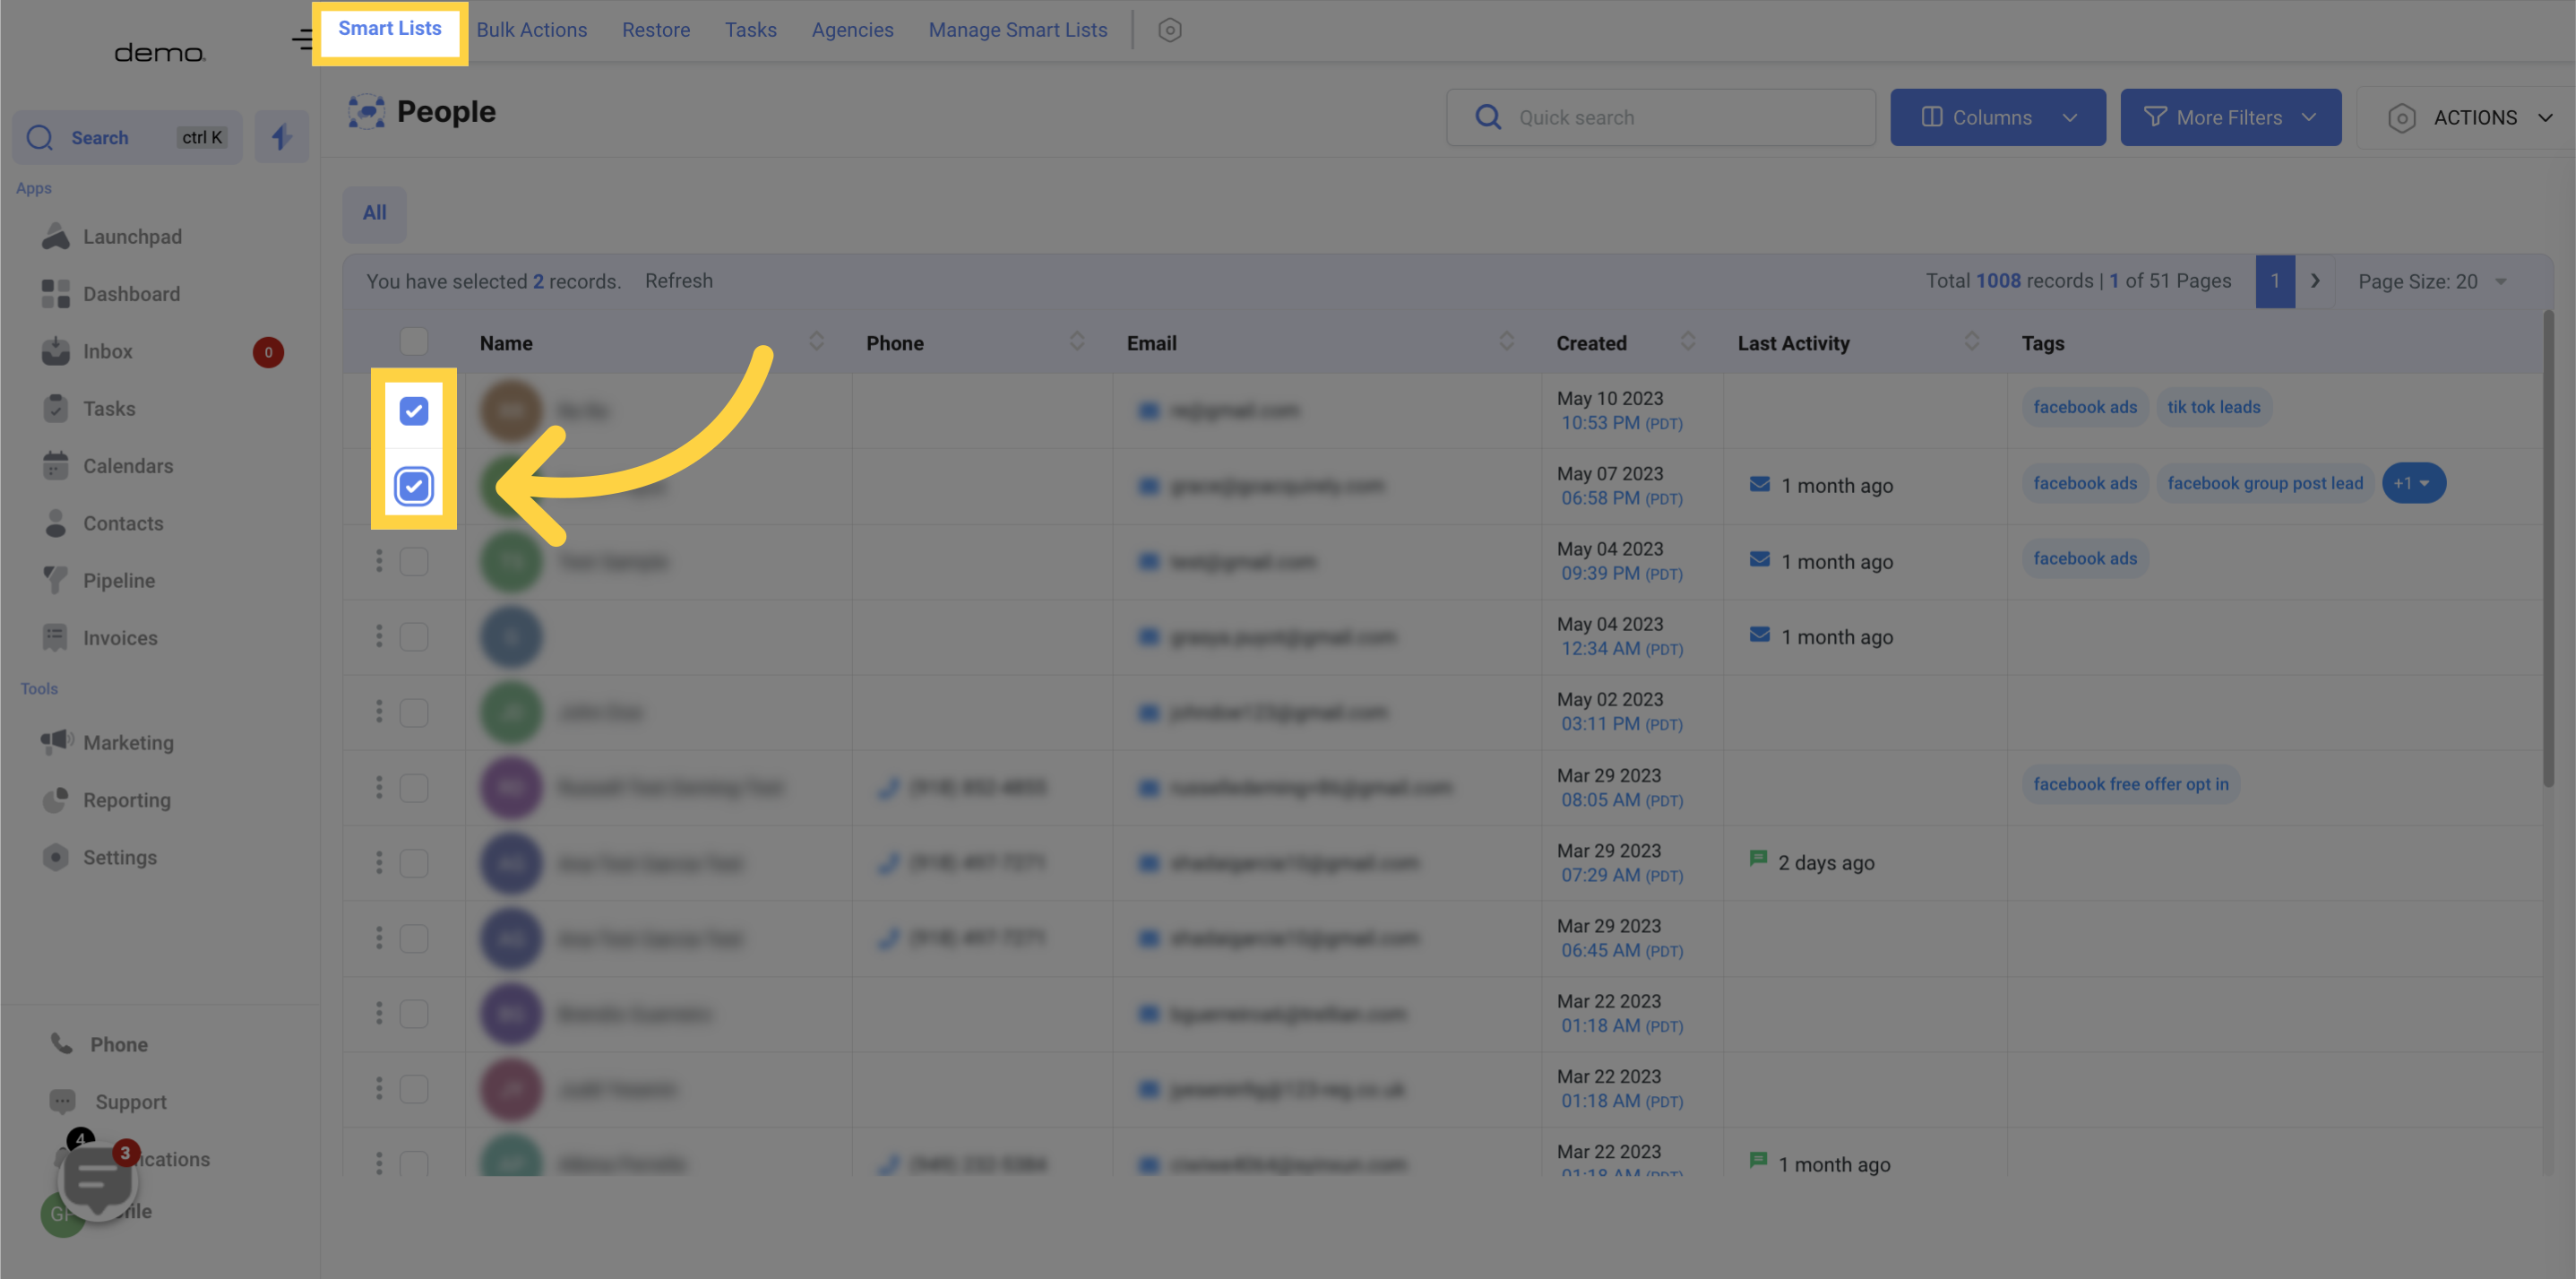Viewport: 2576px width, 1279px height.
Task: Expand the +1 tags dropdown
Action: [x=2413, y=483]
